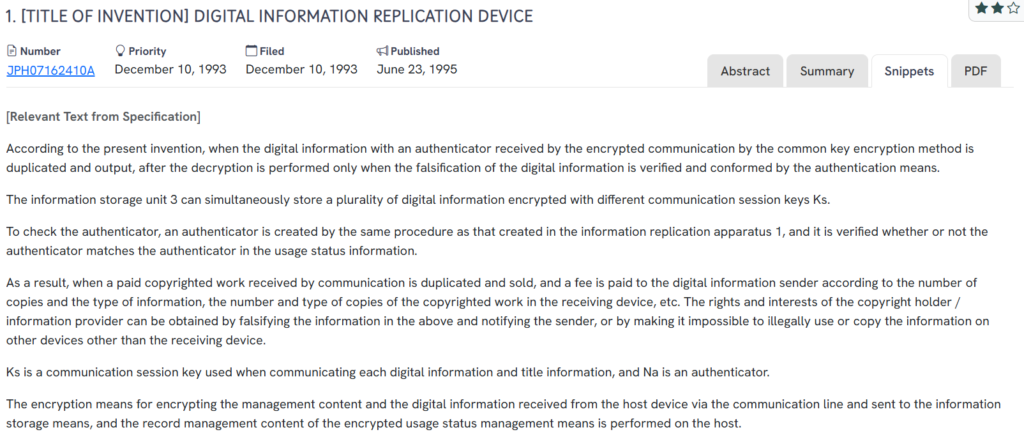
Task: Click the paragraph beginning 'Ks is a communication session key'
Action: coord(387,373)
